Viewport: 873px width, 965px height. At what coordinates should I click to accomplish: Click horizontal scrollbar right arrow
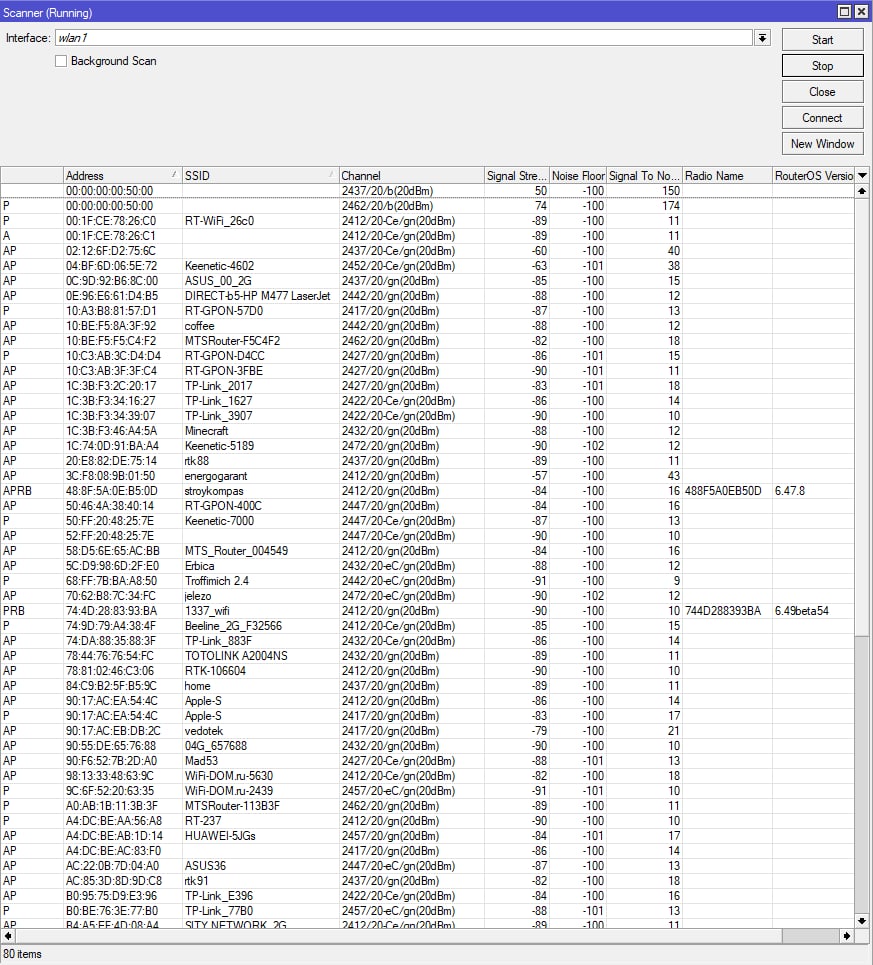click(x=847, y=936)
